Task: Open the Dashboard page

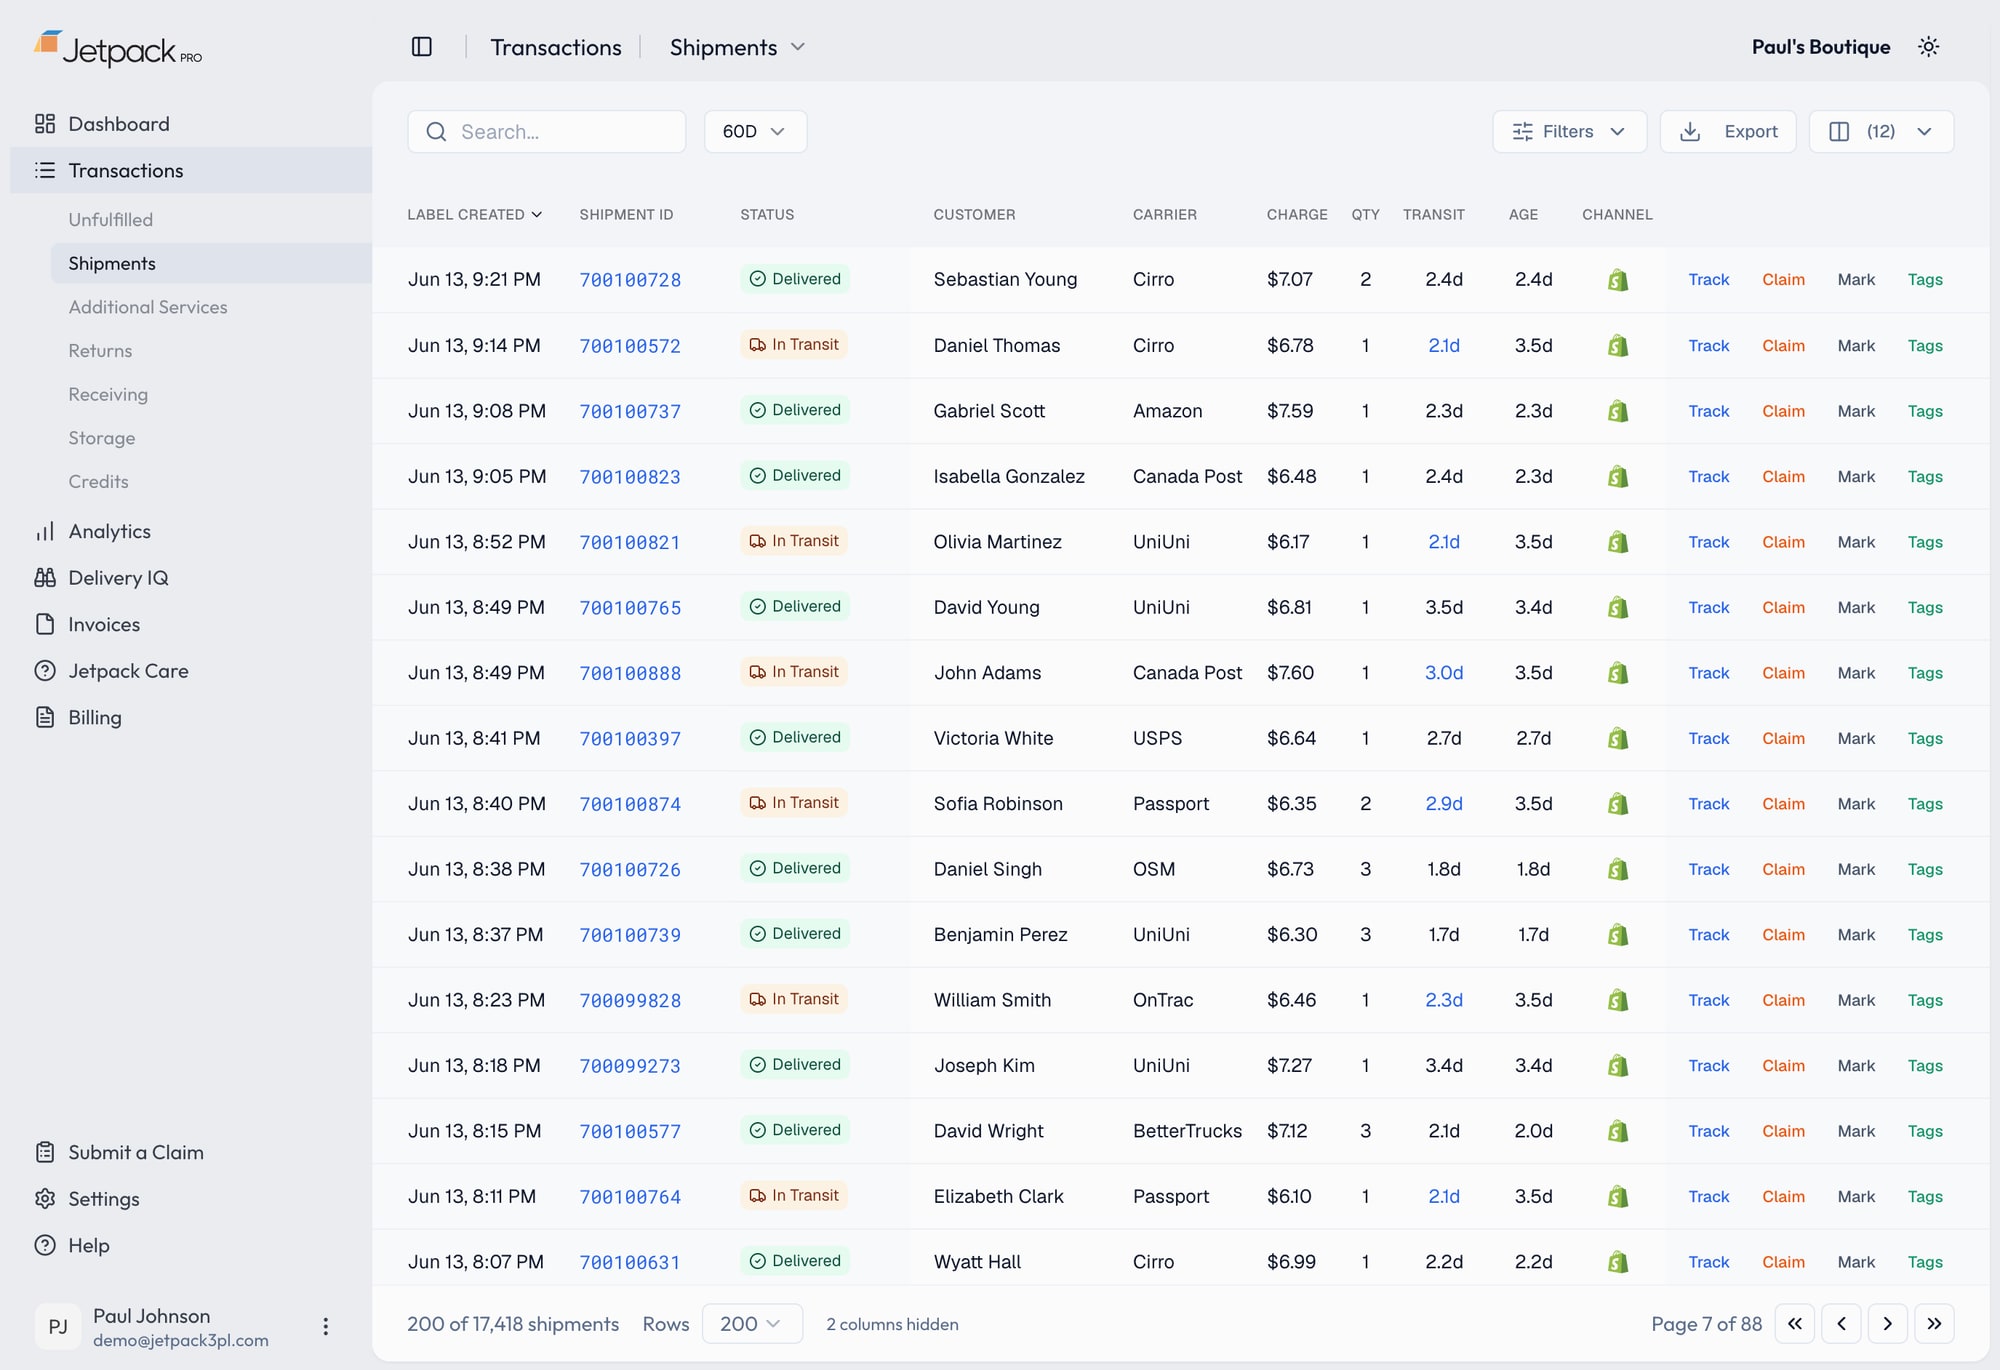Action: tap(118, 124)
